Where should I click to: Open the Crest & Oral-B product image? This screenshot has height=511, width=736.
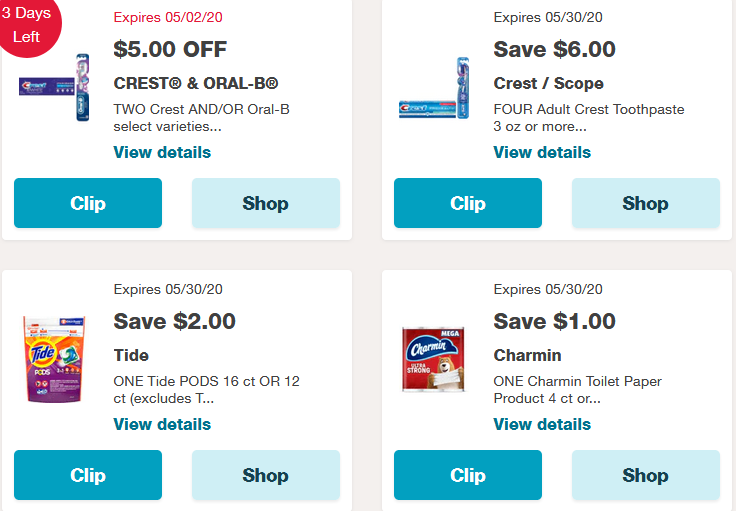55,87
